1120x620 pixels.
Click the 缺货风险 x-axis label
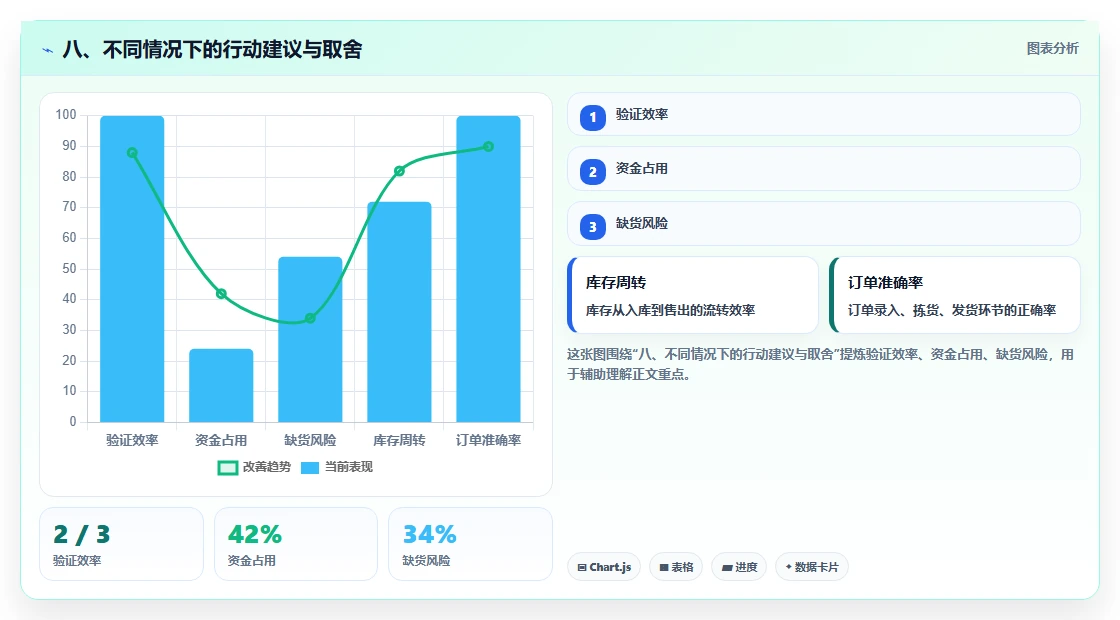(310, 441)
